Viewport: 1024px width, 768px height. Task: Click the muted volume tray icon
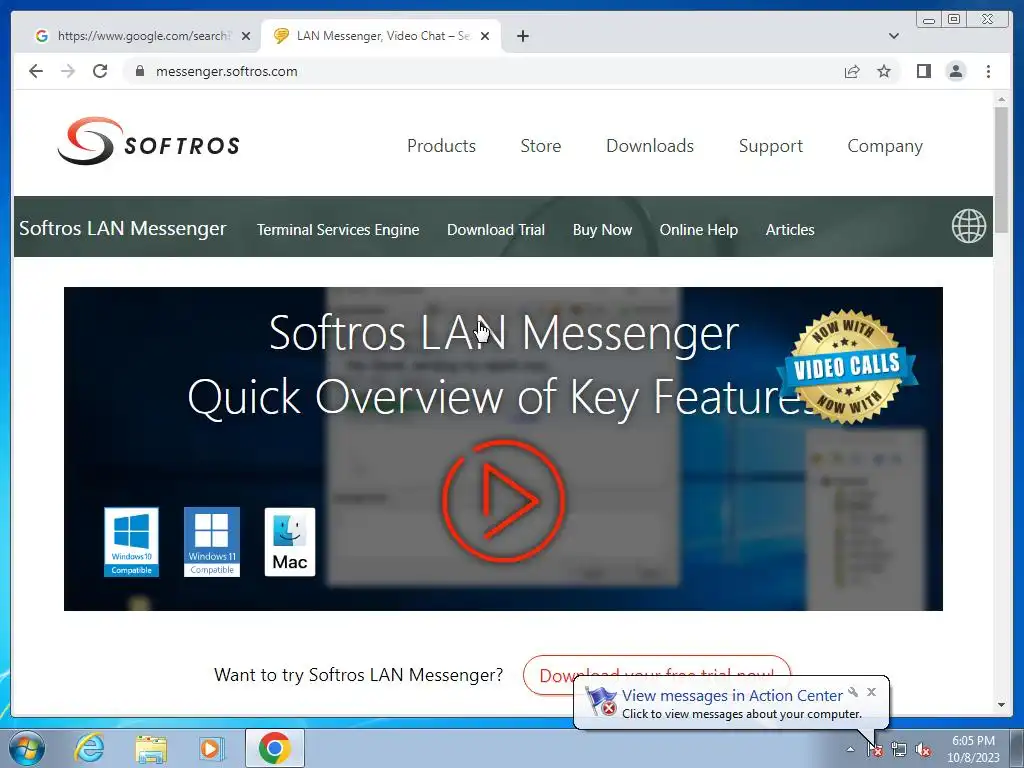[923, 749]
